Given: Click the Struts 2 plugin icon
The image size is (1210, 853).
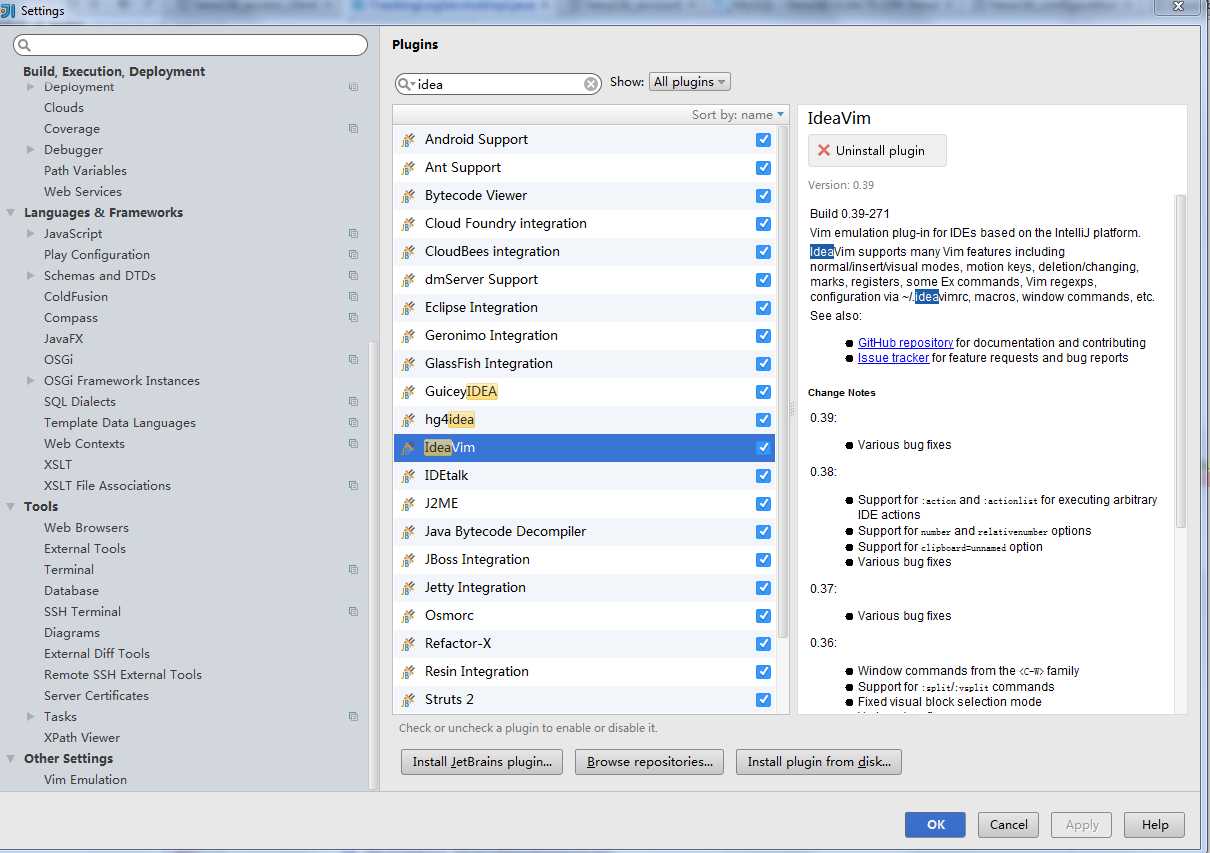Looking at the screenshot, I should (408, 700).
